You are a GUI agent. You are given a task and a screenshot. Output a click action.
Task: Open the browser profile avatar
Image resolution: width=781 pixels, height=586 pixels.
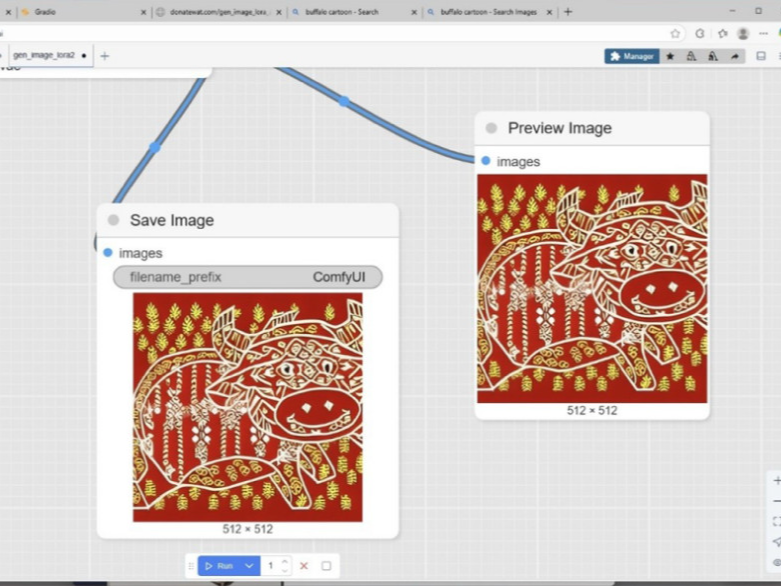click(743, 33)
